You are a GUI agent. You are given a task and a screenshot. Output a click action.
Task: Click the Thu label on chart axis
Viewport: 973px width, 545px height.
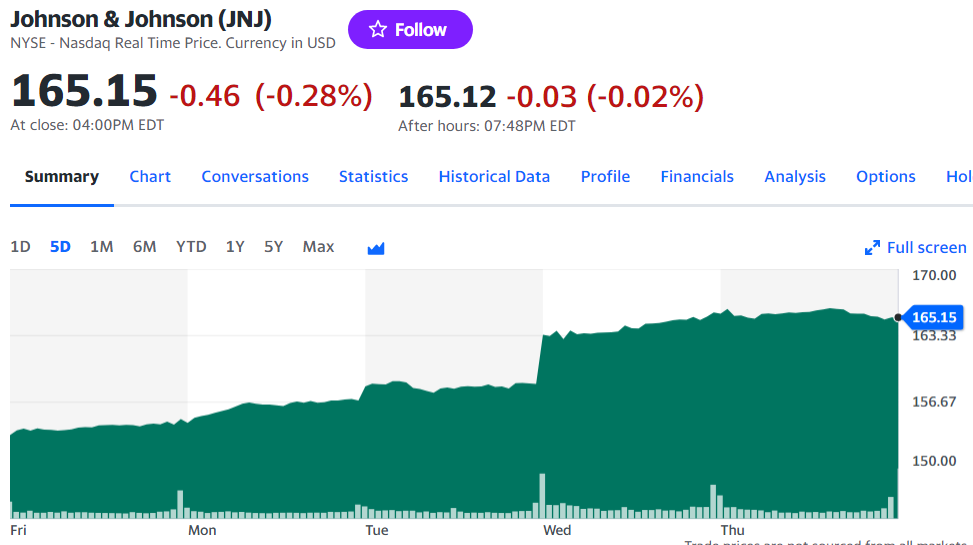(x=732, y=530)
